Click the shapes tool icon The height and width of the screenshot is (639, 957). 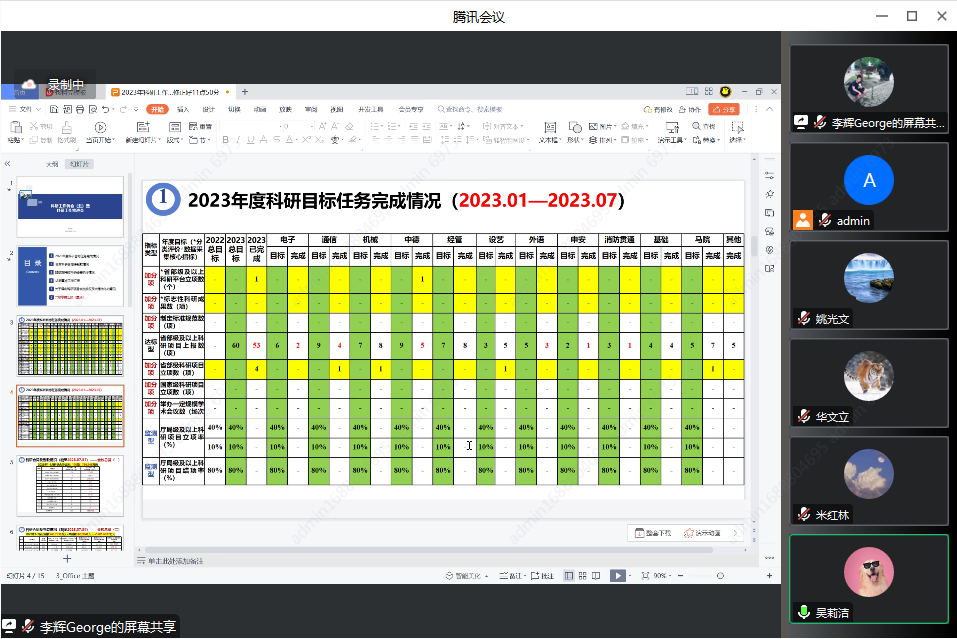tap(574, 128)
